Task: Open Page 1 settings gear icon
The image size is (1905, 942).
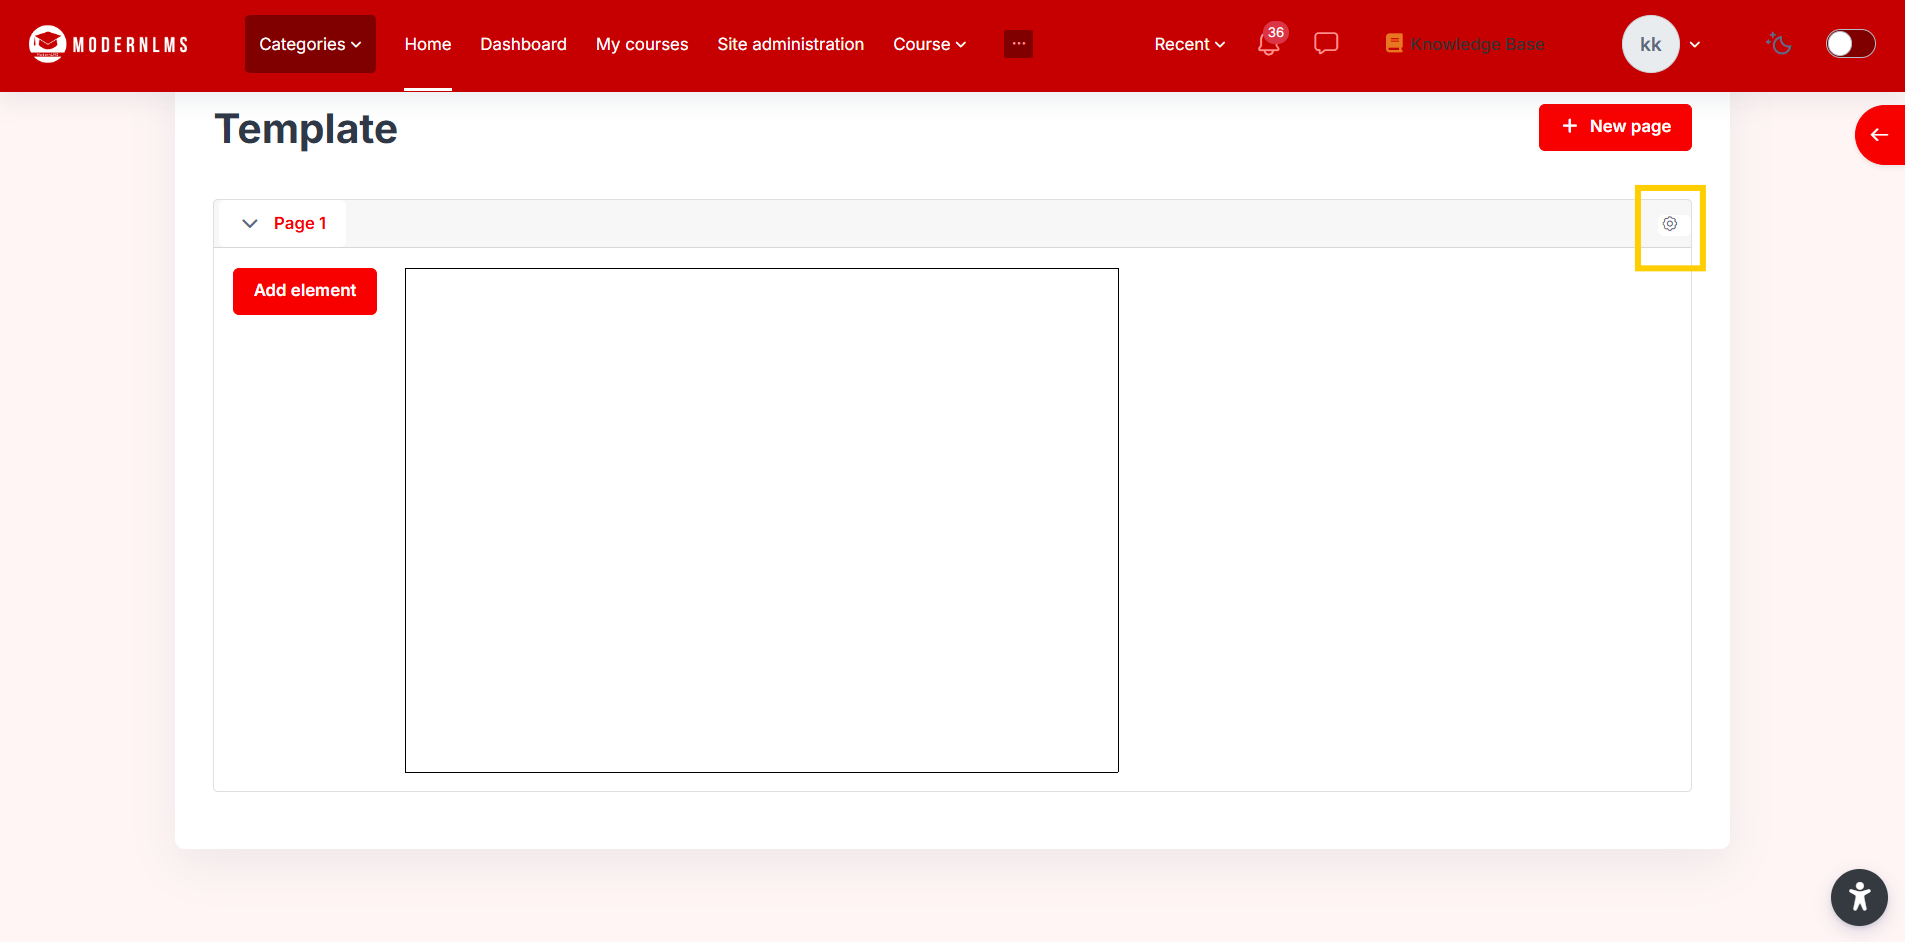Action: 1670,224
